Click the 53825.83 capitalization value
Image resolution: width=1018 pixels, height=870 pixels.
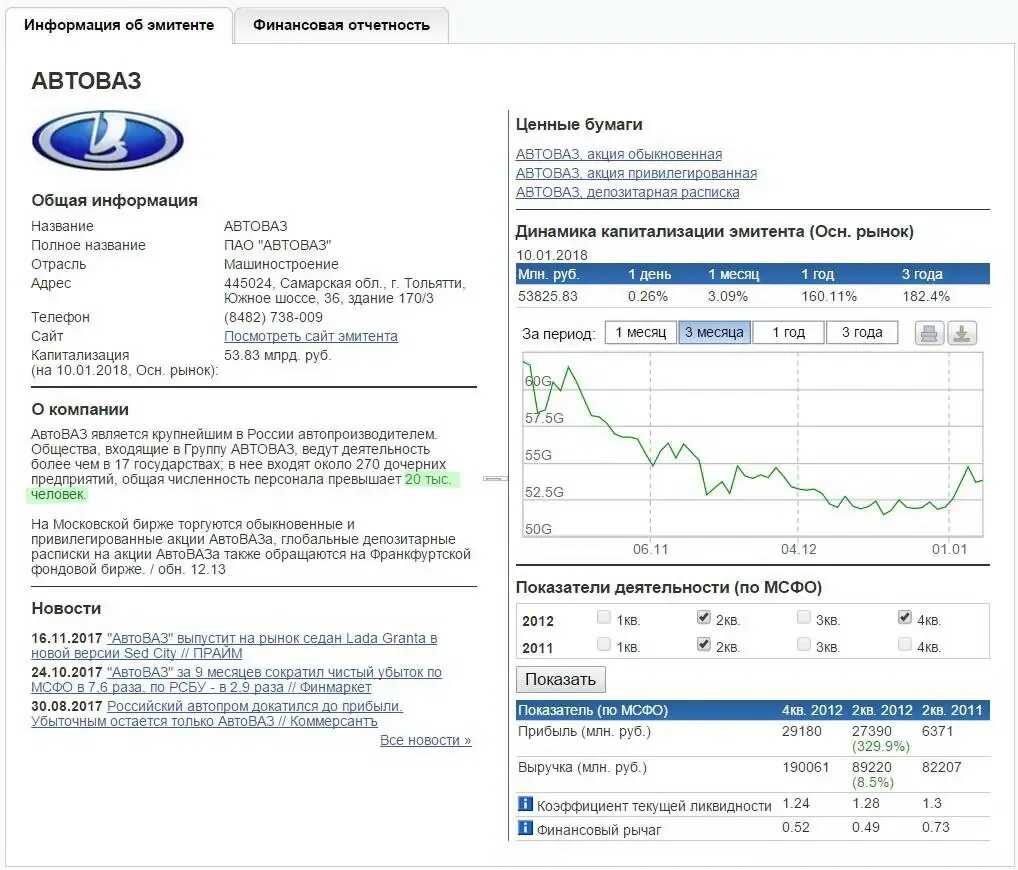(x=547, y=297)
